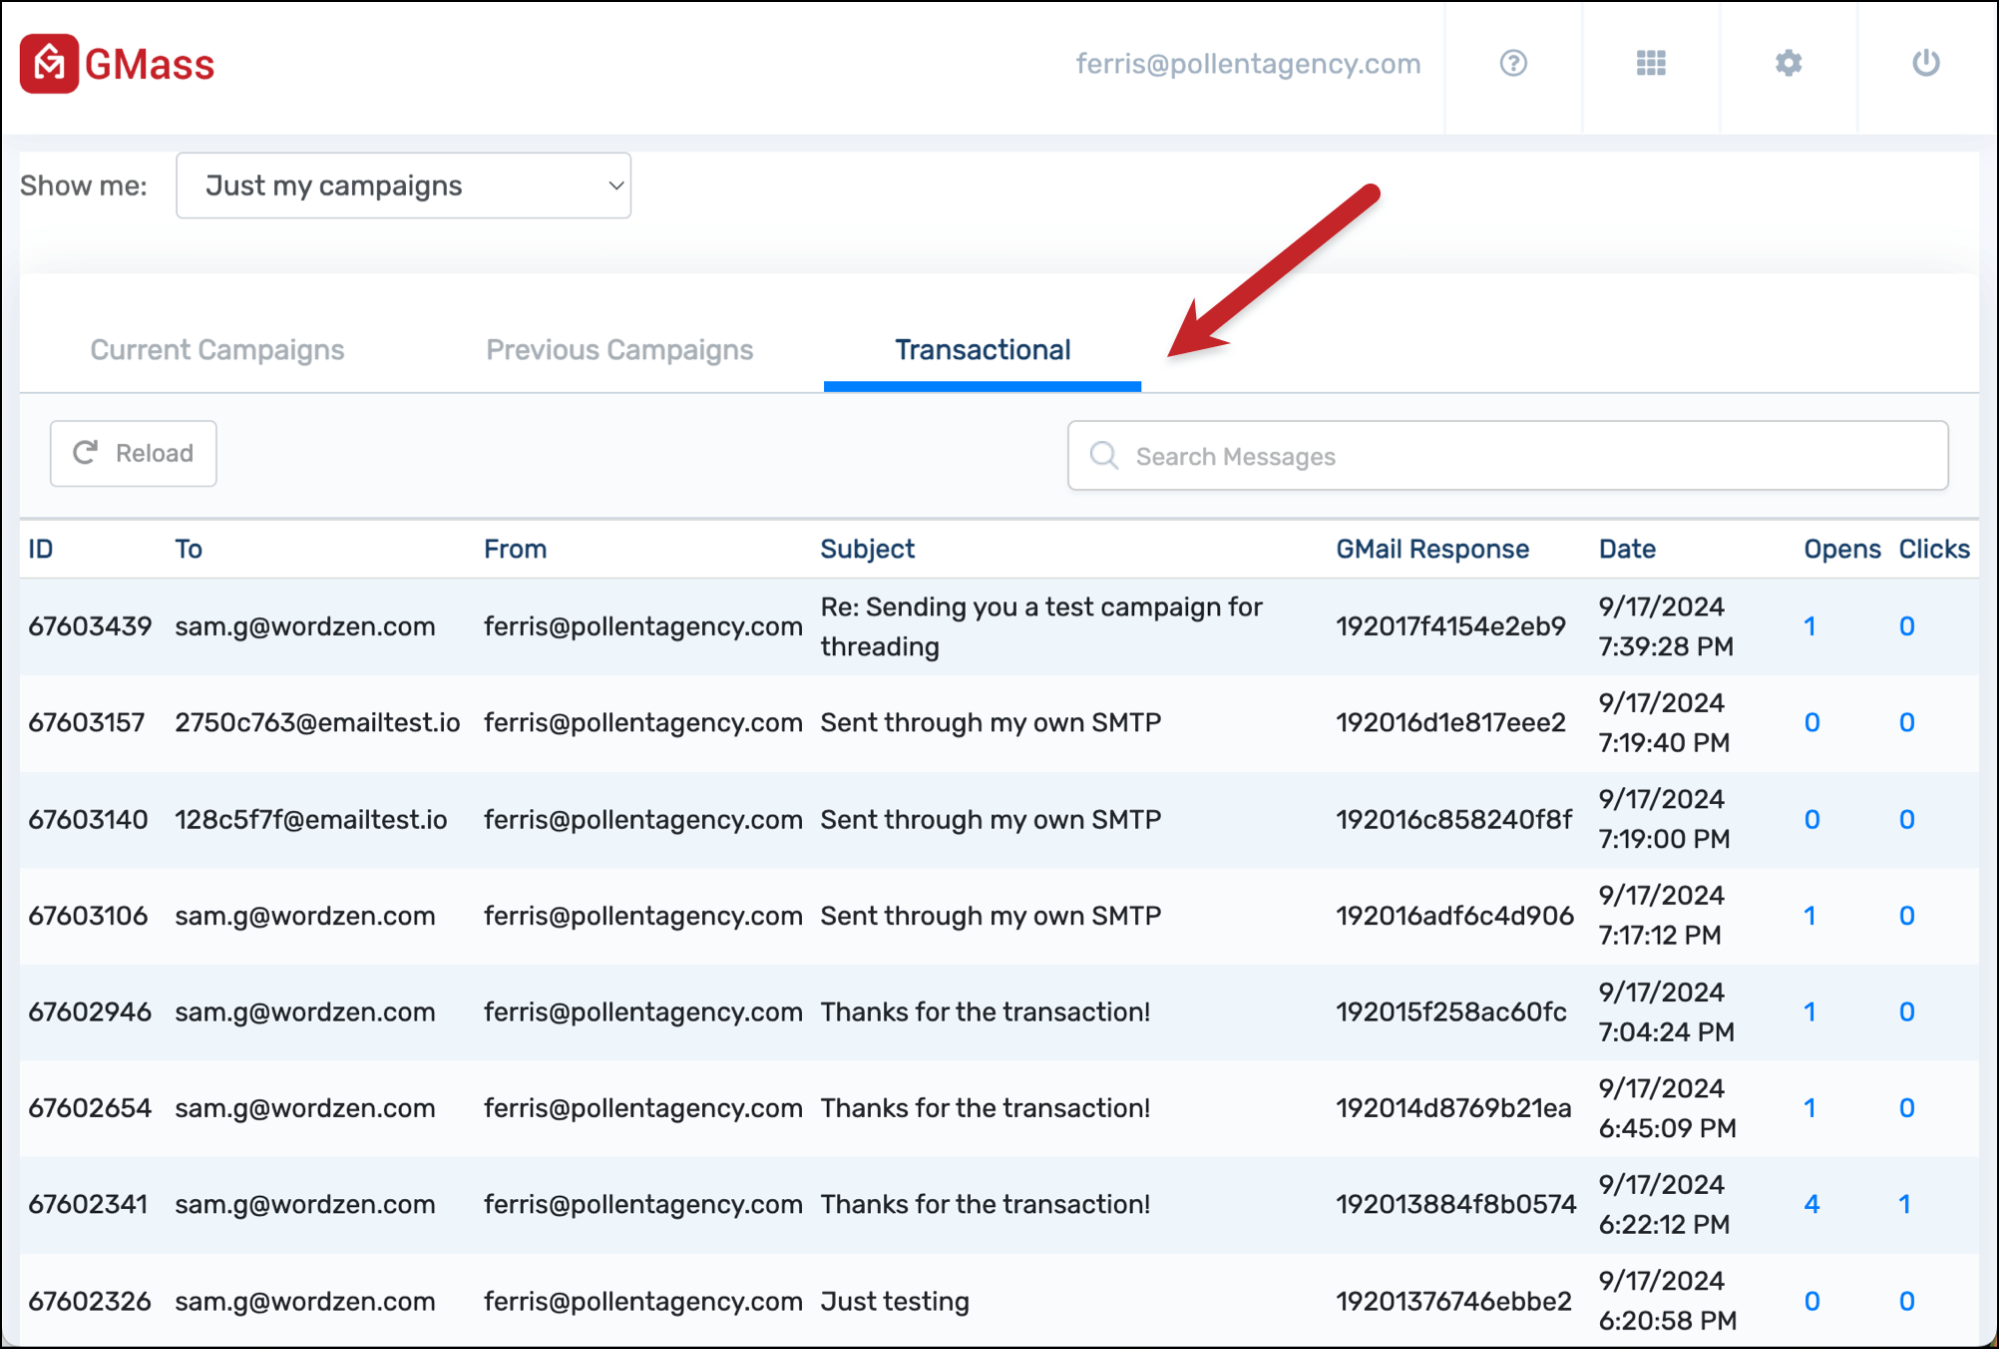The height and width of the screenshot is (1349, 1999).
Task: Select the Transactional tab
Action: click(982, 350)
